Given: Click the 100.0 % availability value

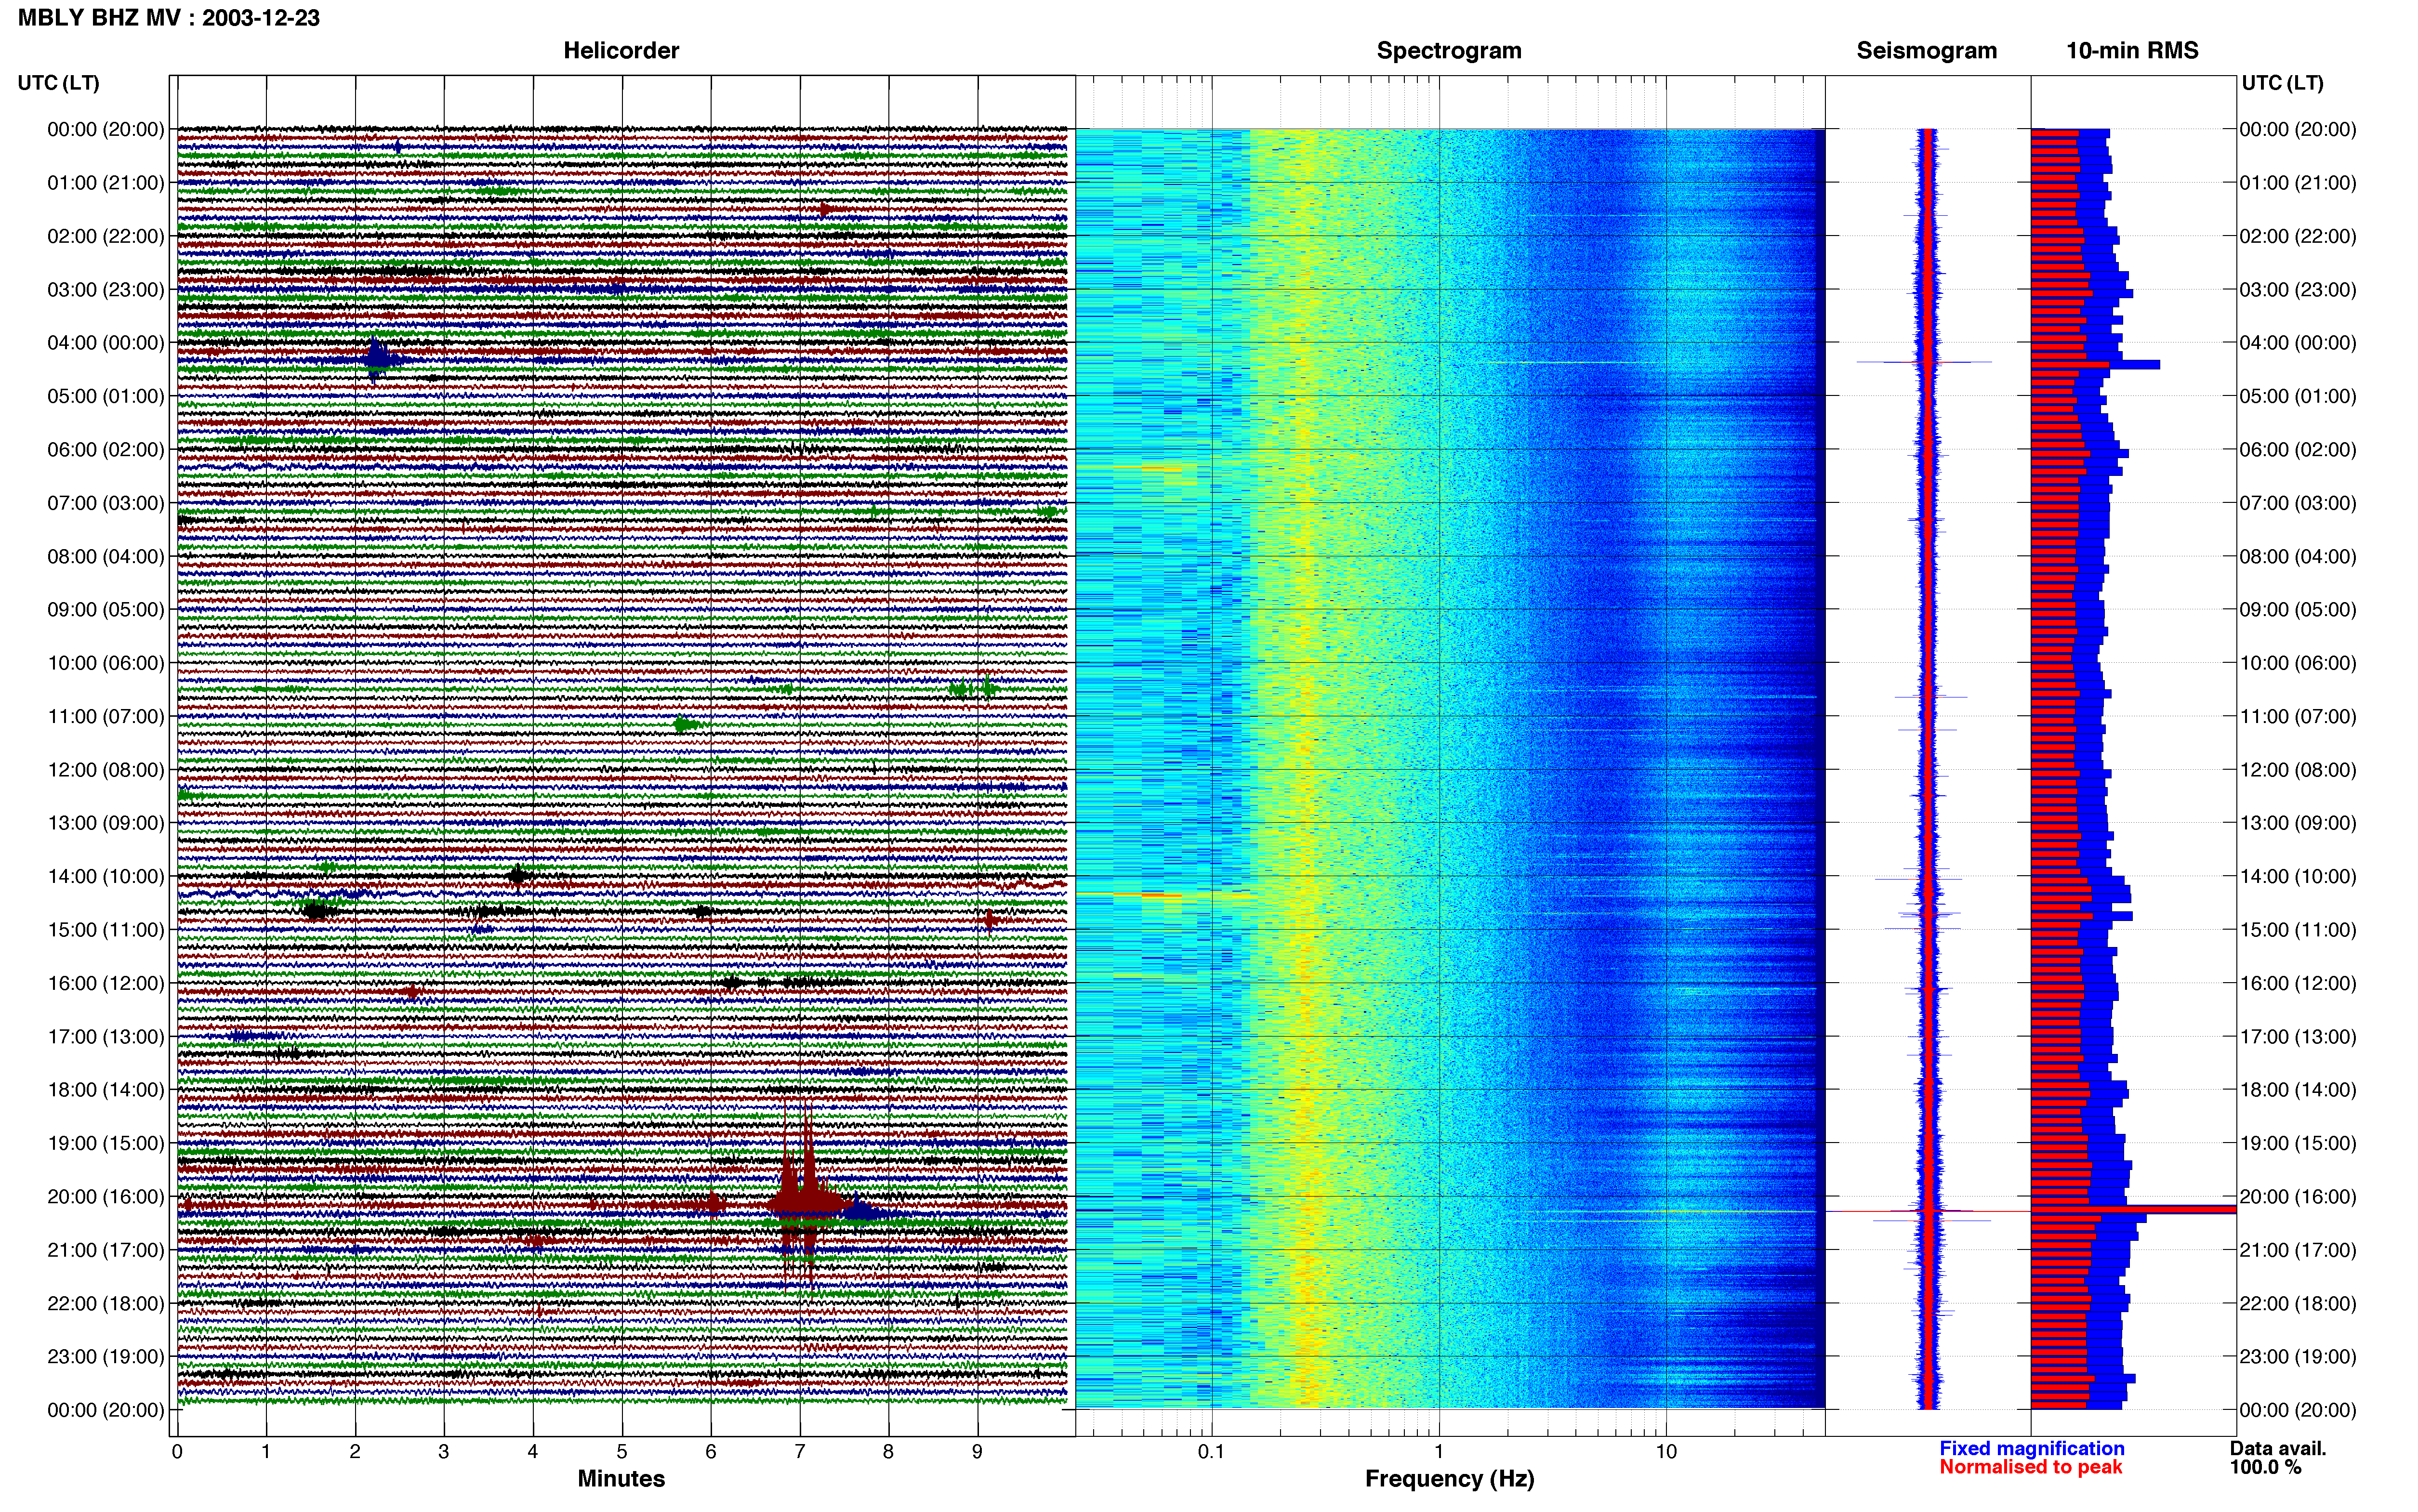Looking at the screenshot, I should [x=2265, y=1467].
